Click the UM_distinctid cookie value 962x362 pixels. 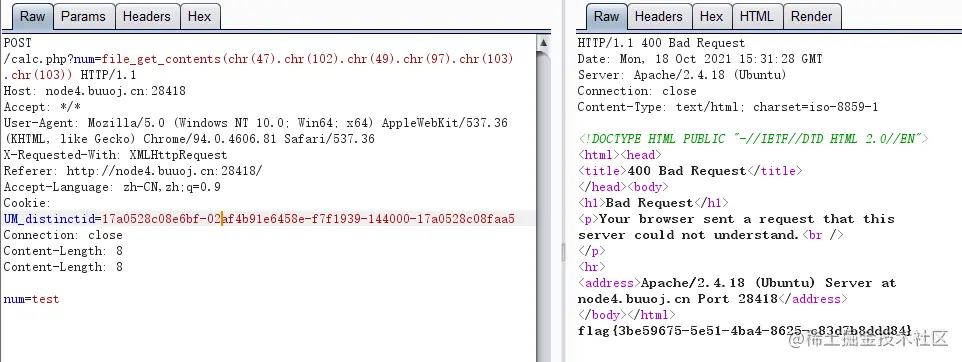pos(308,218)
